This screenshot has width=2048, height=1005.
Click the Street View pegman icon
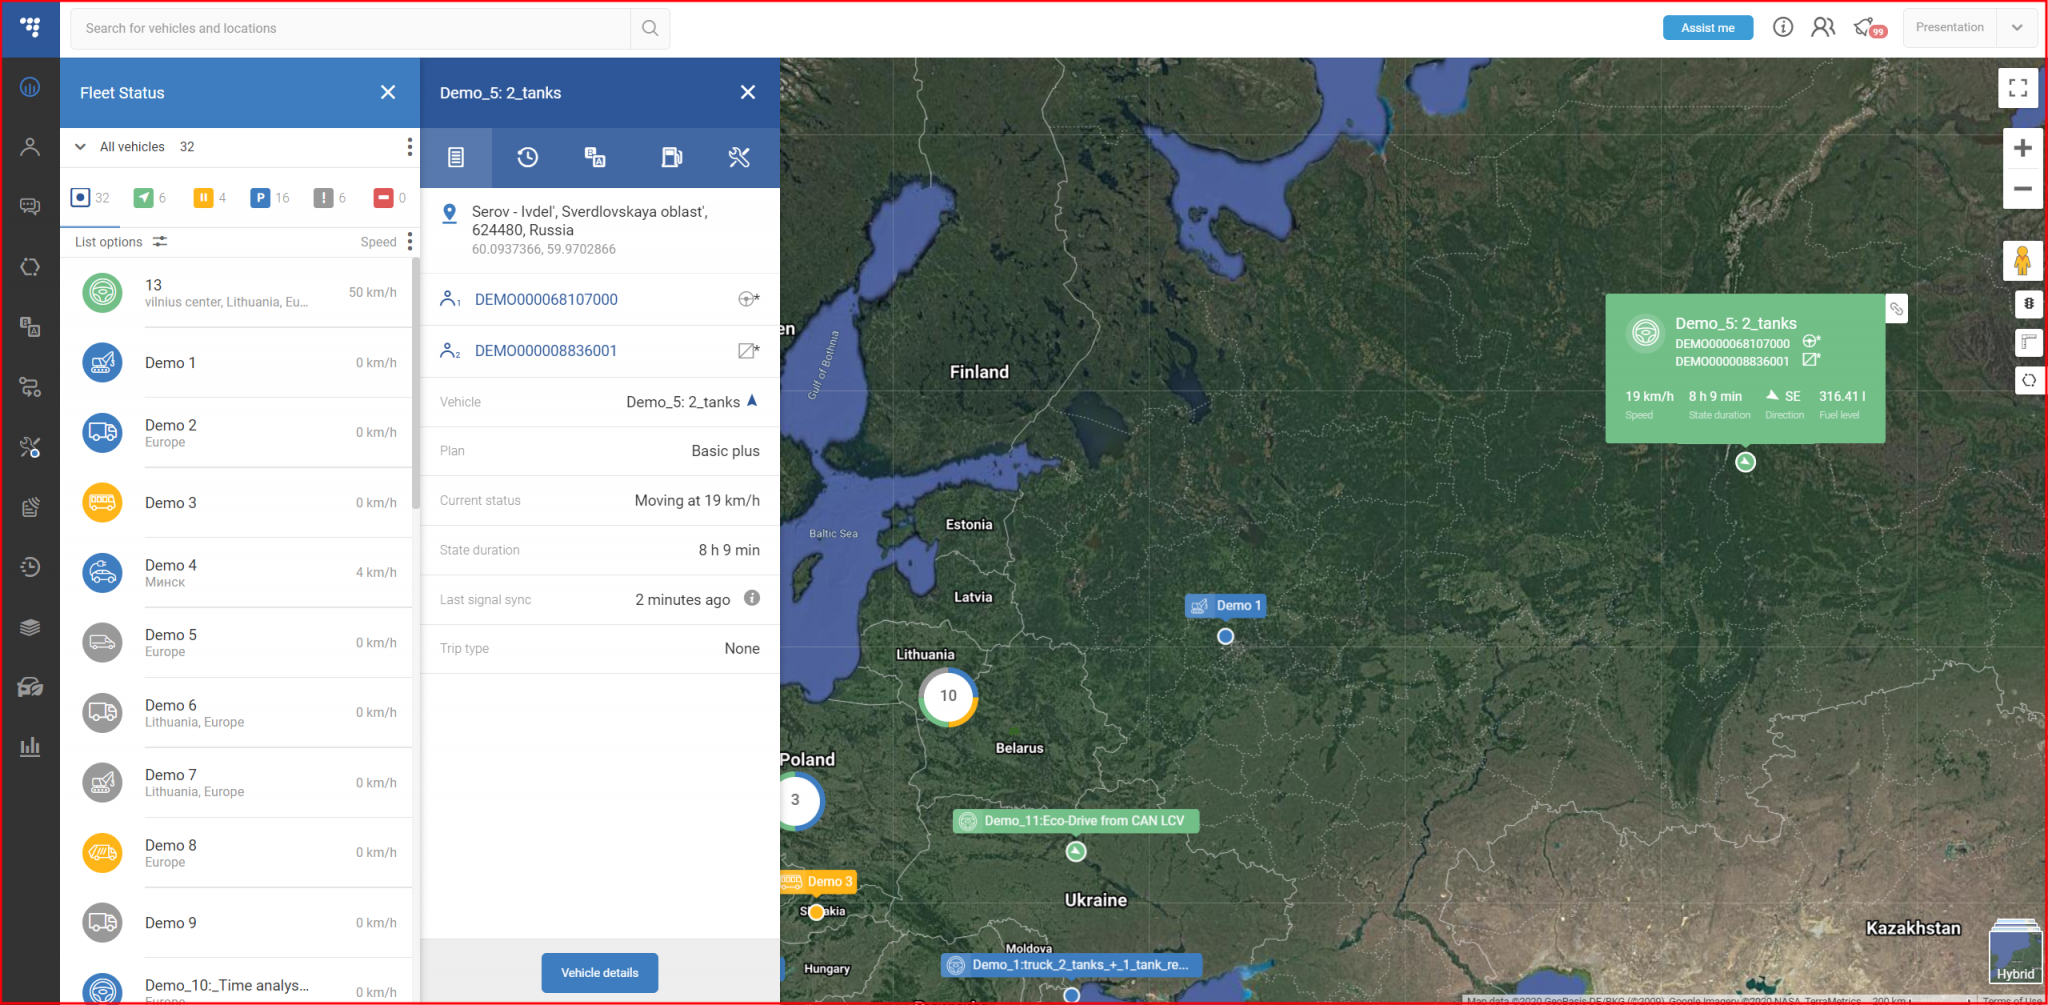pyautogui.click(x=2021, y=261)
